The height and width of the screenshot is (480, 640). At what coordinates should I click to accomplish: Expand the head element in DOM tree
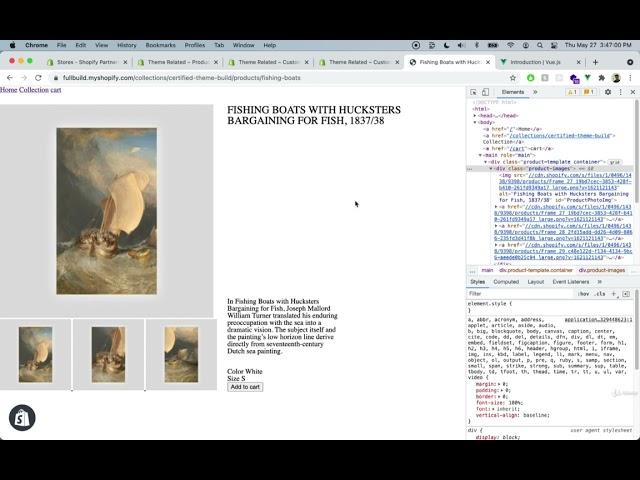click(x=476, y=115)
